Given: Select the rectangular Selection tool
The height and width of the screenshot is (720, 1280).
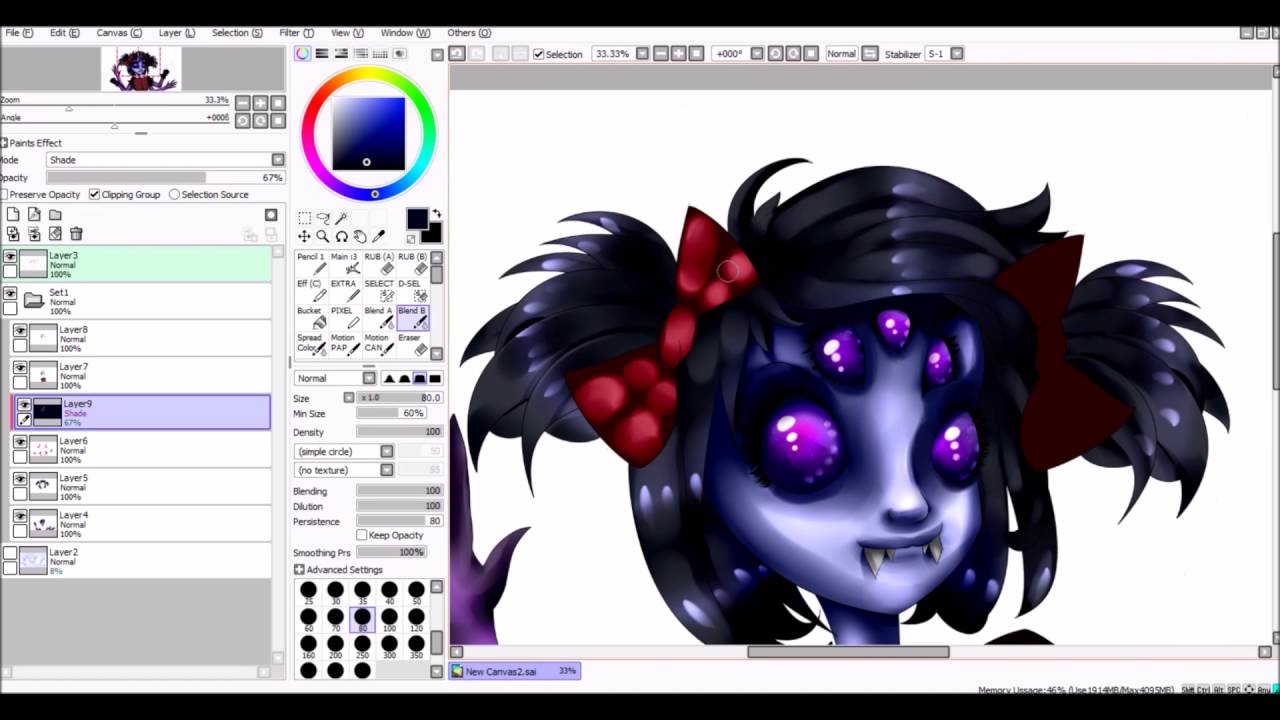Looking at the screenshot, I should pyautogui.click(x=304, y=218).
